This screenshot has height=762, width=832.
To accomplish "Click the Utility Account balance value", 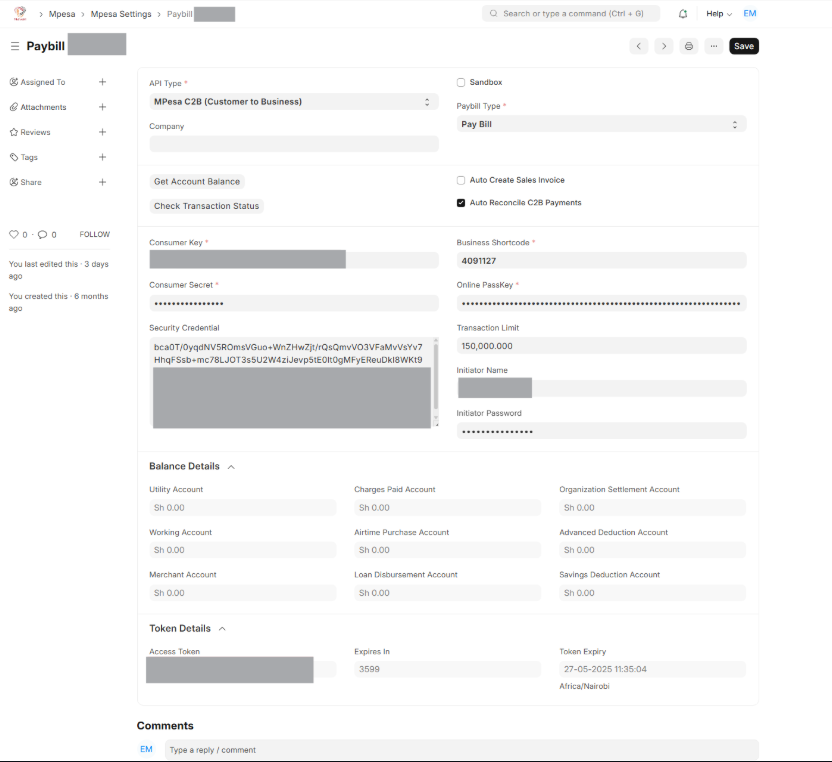I will 242,508.
